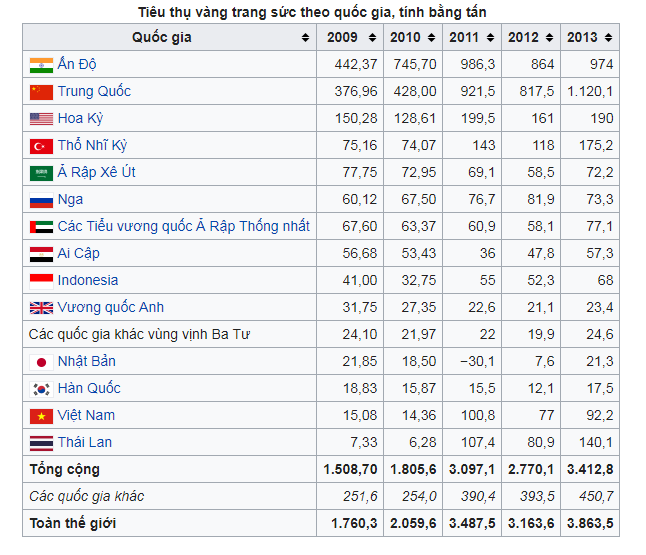Image resolution: width=646 pixels, height=555 pixels.
Task: Click the United States flag icon
Action: [x=41, y=119]
